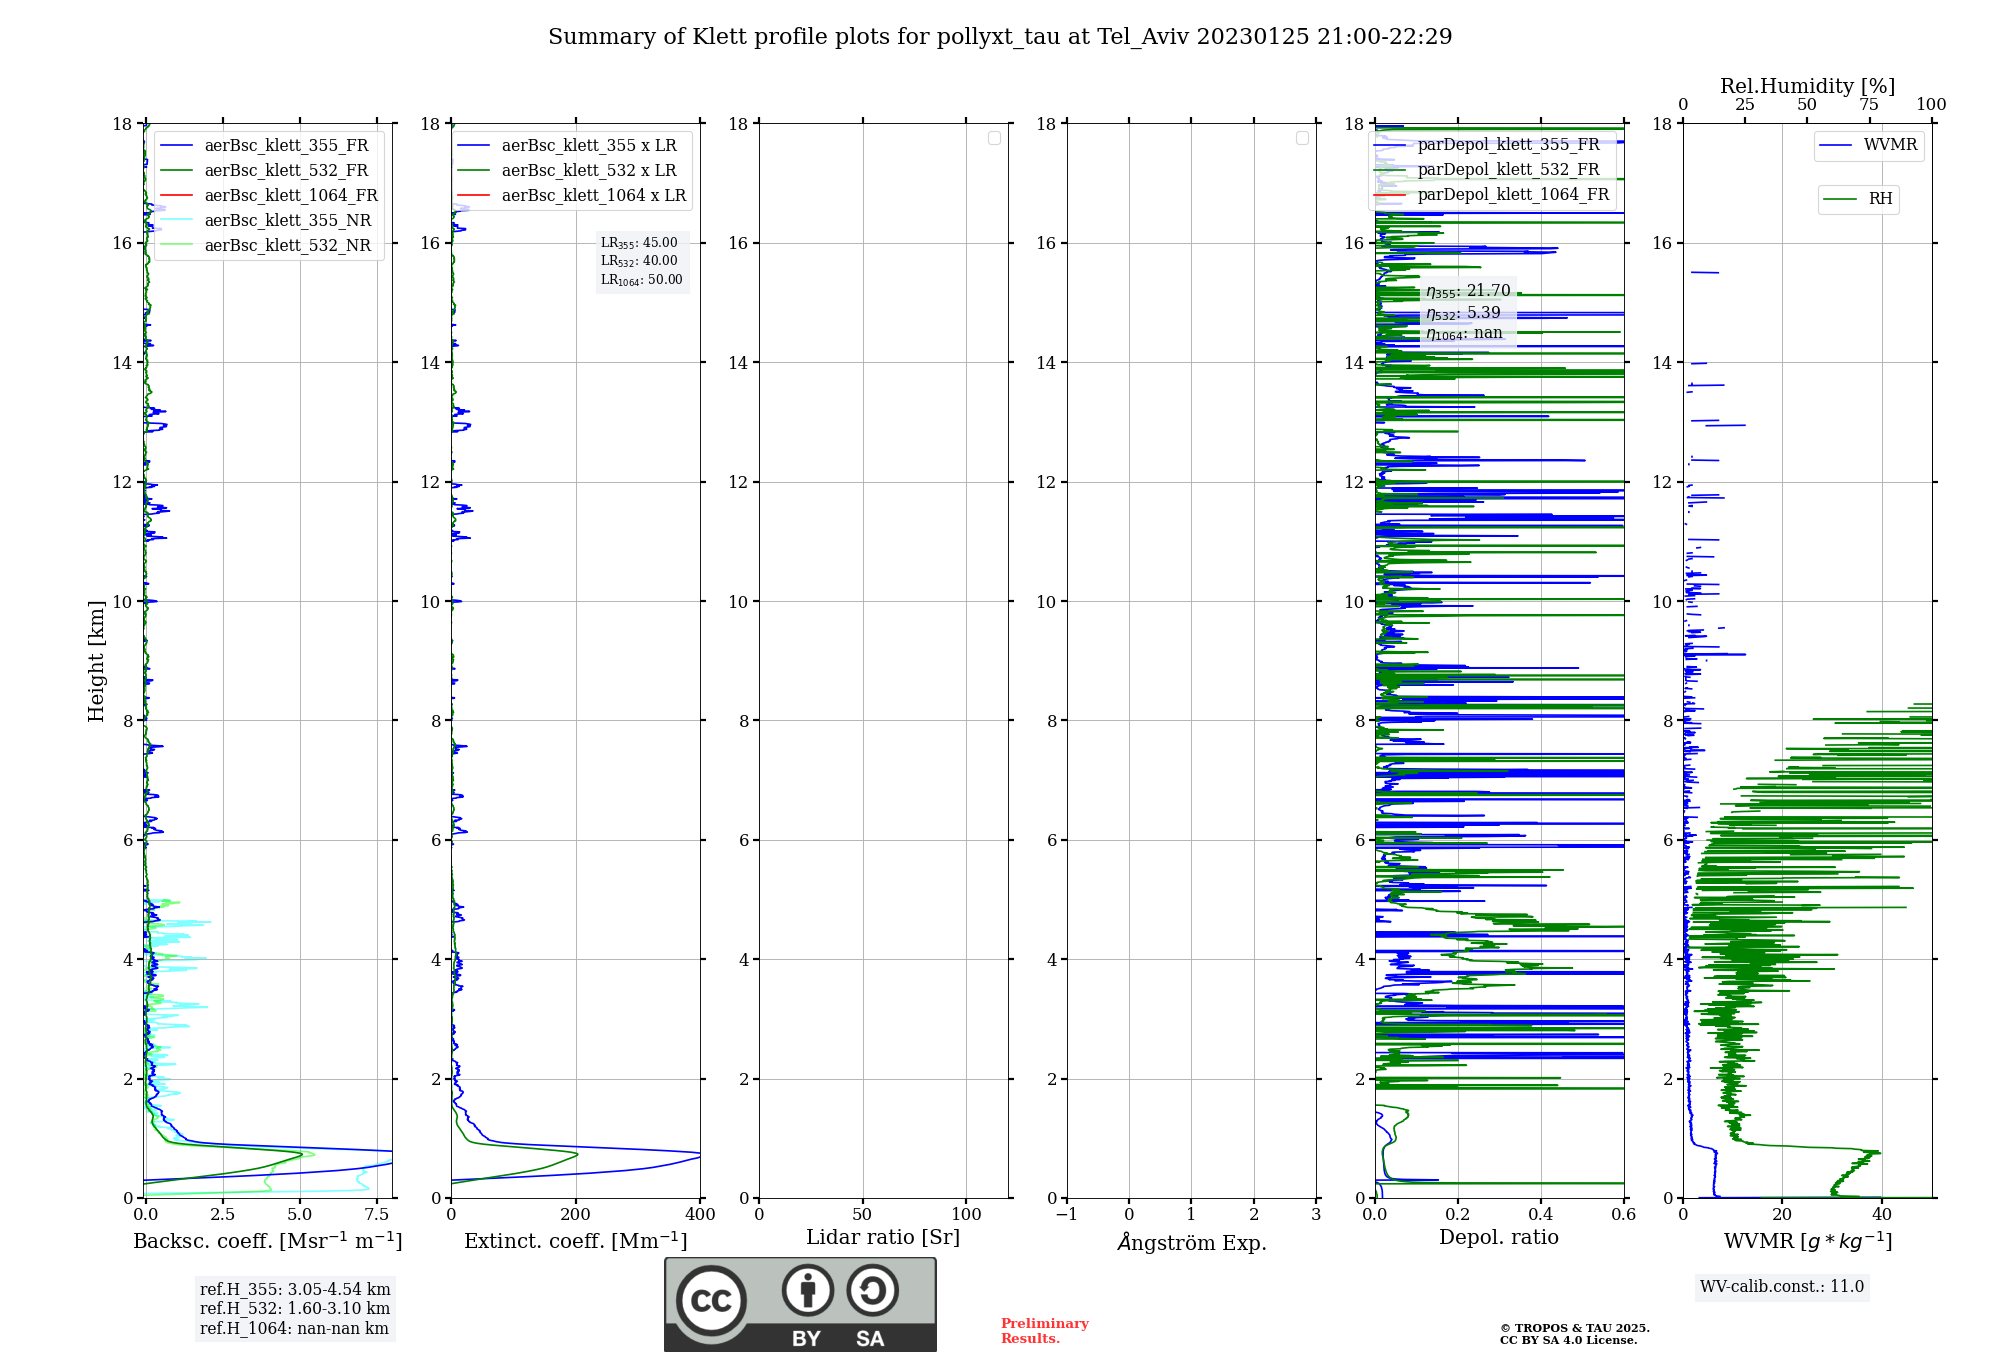Image resolution: width=2000 pixels, height=1360 pixels.
Task: Click the LR355: 45.00 annotation
Action: click(639, 243)
